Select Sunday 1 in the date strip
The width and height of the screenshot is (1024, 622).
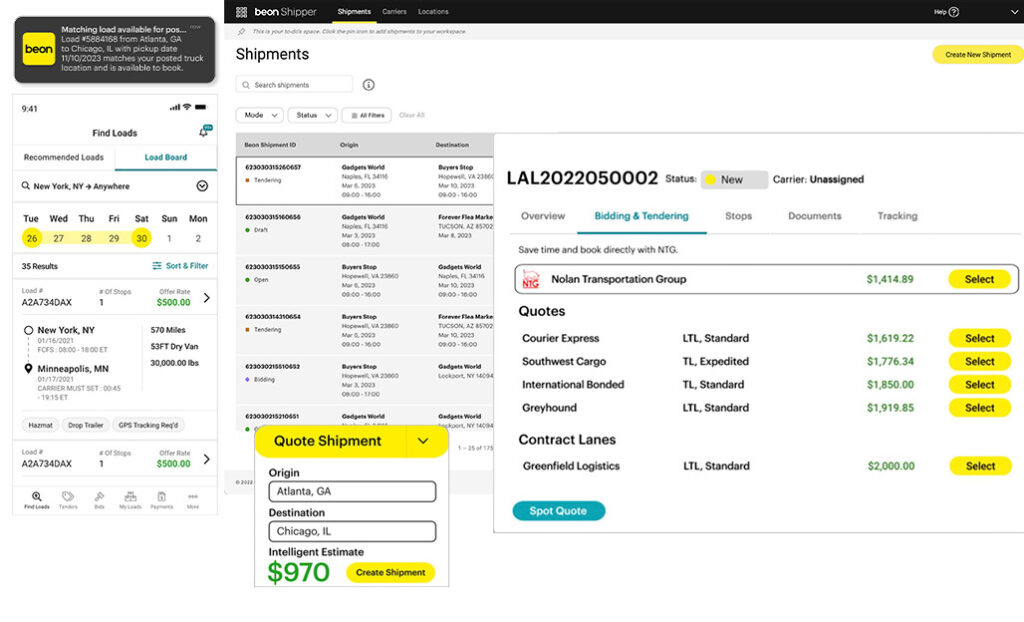(169, 238)
